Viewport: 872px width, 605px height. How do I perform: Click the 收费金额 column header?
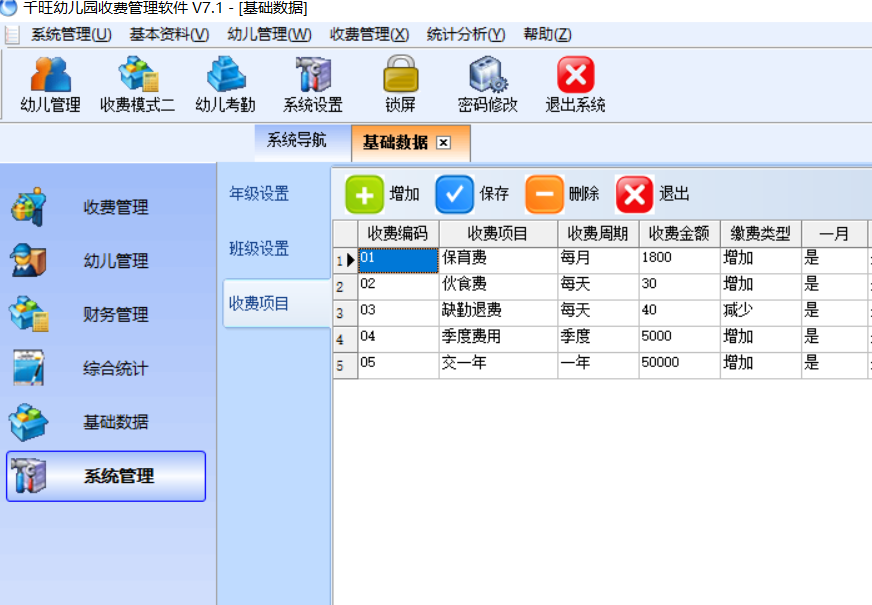click(x=679, y=234)
